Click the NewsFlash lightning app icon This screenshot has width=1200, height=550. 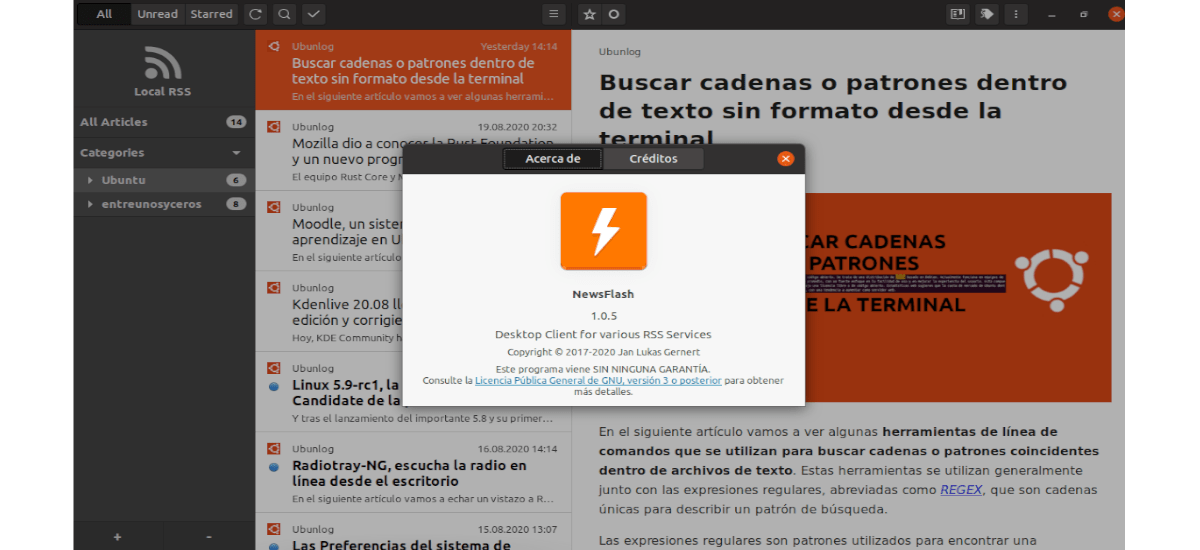[603, 231]
